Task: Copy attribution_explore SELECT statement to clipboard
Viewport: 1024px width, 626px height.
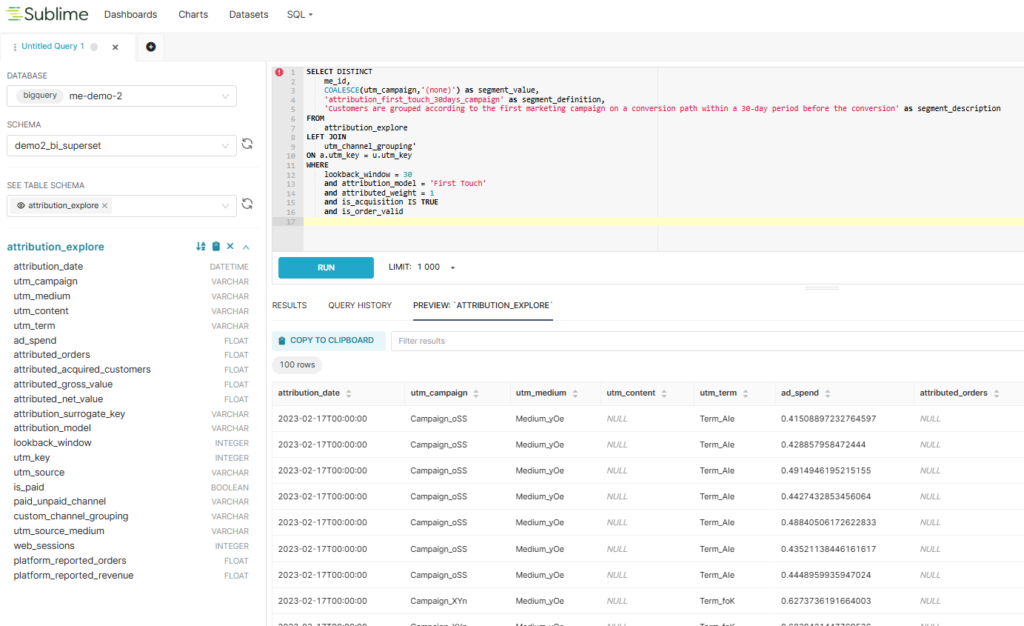Action: point(215,247)
